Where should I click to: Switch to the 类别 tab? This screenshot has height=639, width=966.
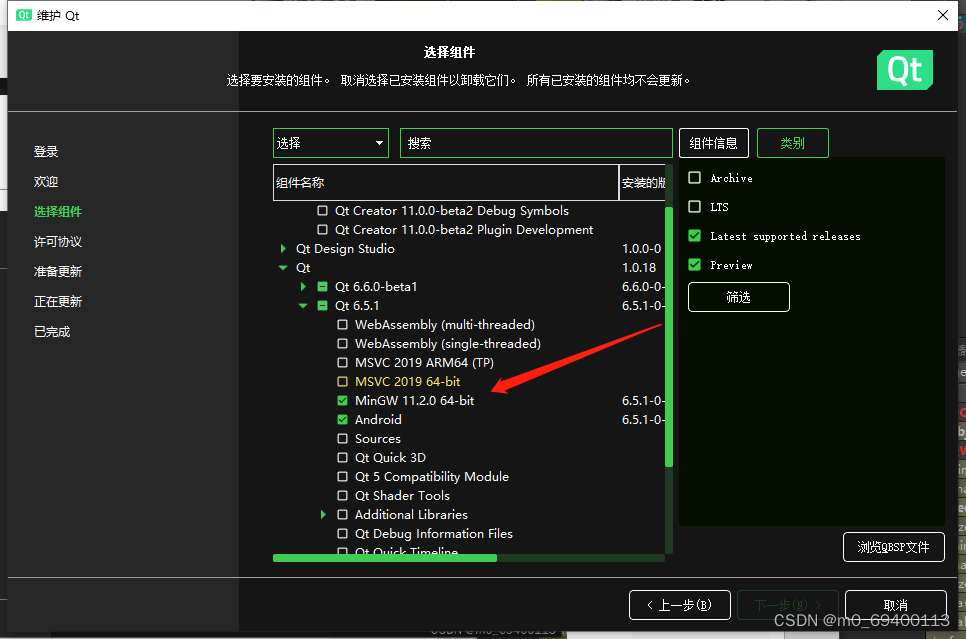pyautogui.click(x=792, y=142)
